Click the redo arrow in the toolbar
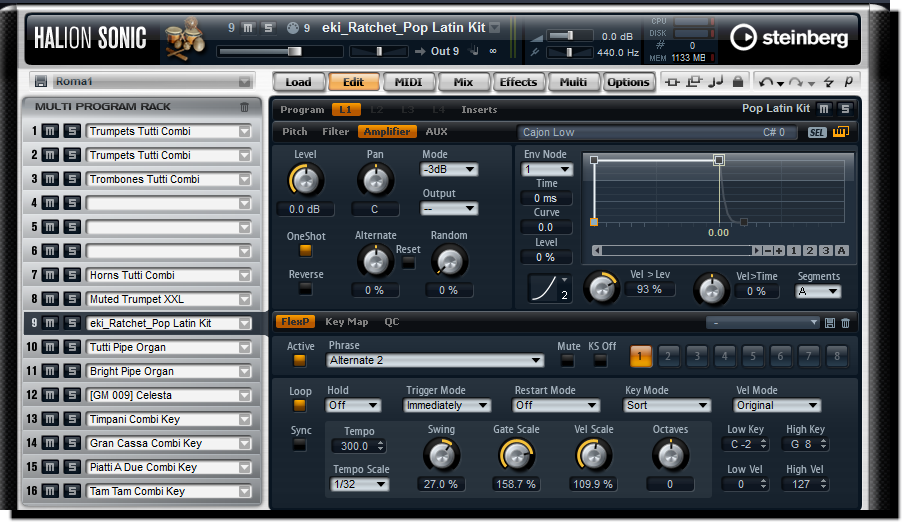 (796, 82)
